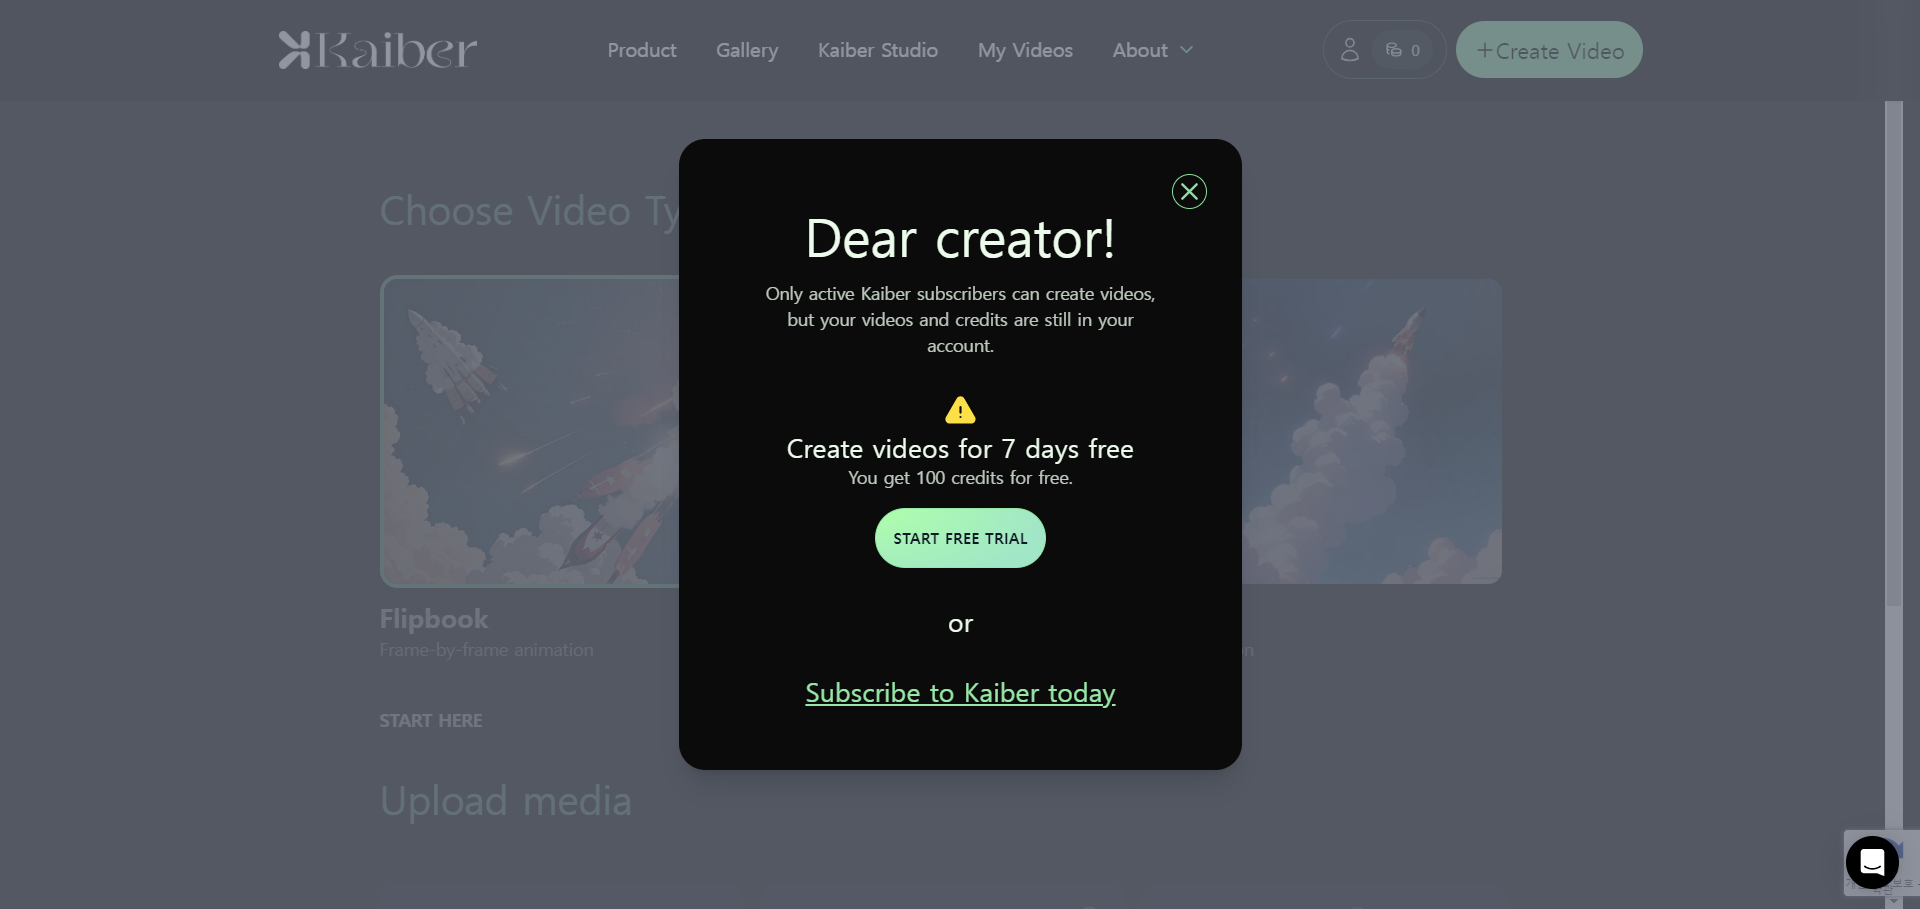Go to the Gallery page

pyautogui.click(x=747, y=50)
